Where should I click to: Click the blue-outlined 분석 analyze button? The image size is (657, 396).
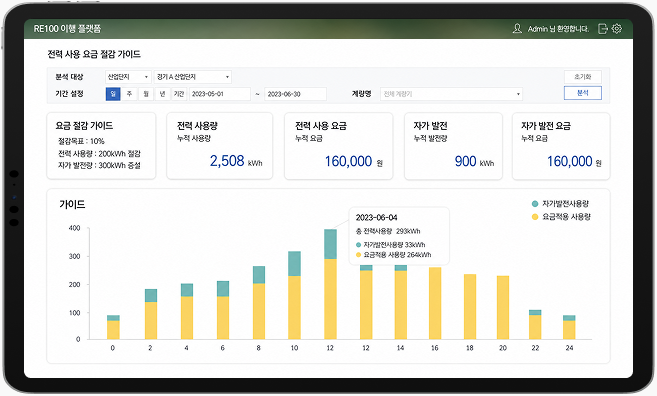pos(582,93)
